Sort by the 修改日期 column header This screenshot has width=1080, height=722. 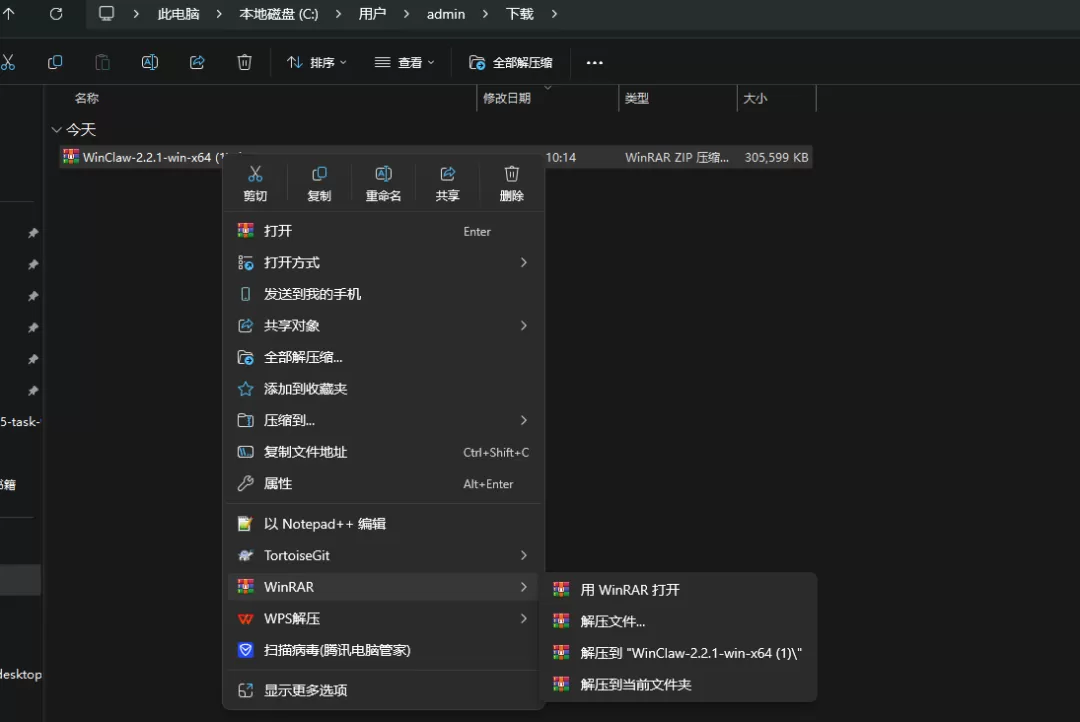pyautogui.click(x=507, y=98)
